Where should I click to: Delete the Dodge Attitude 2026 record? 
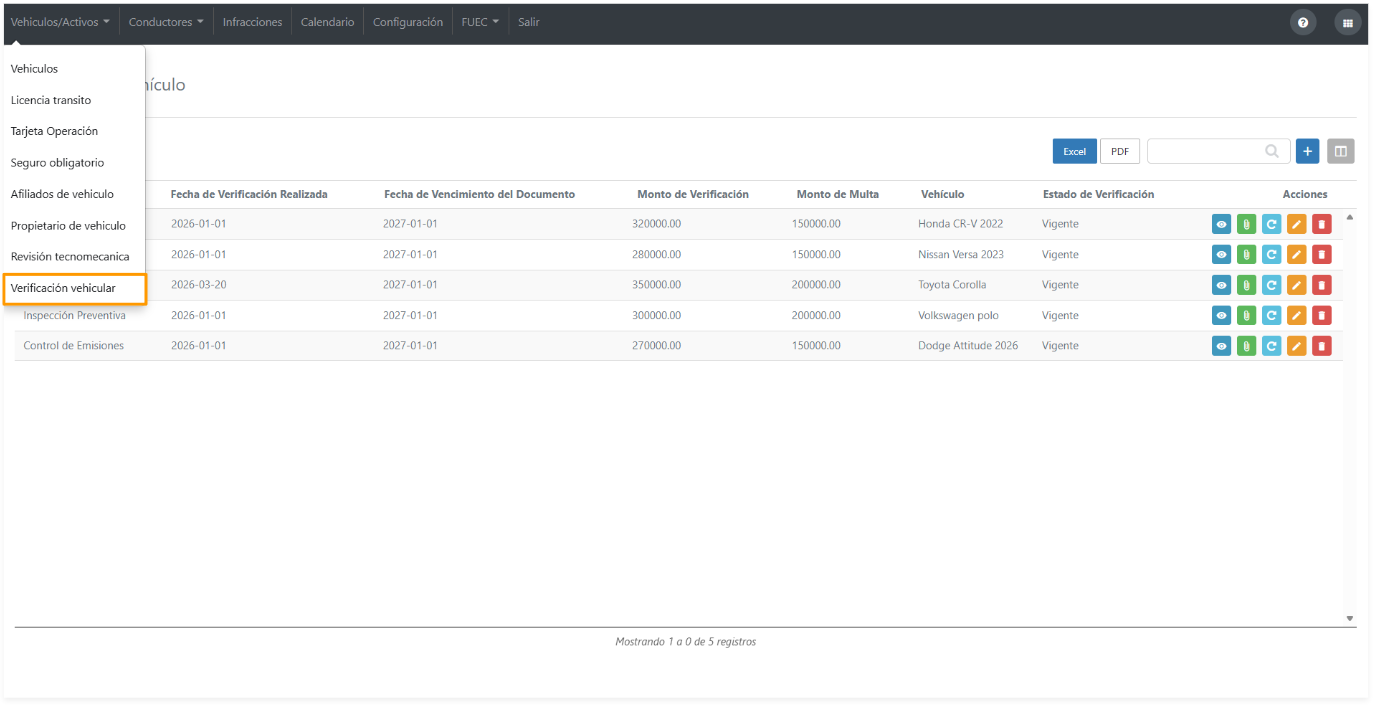pos(1321,346)
